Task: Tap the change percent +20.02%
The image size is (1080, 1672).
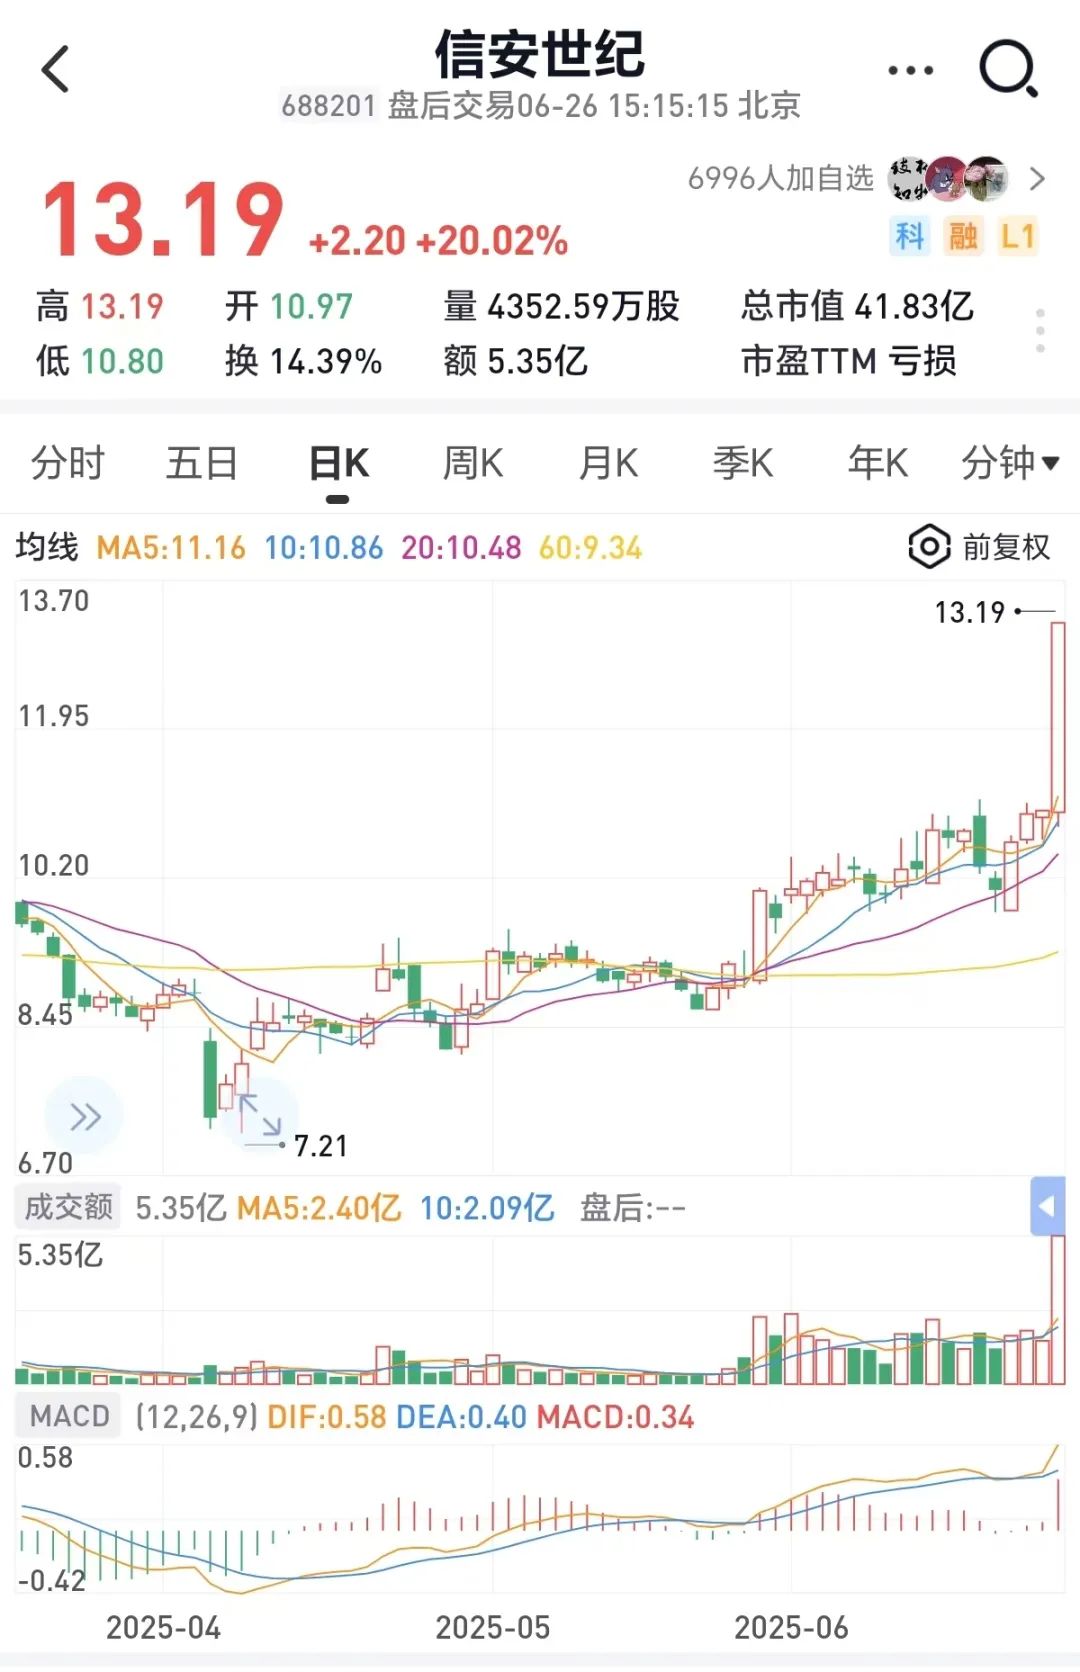Action: (492, 241)
